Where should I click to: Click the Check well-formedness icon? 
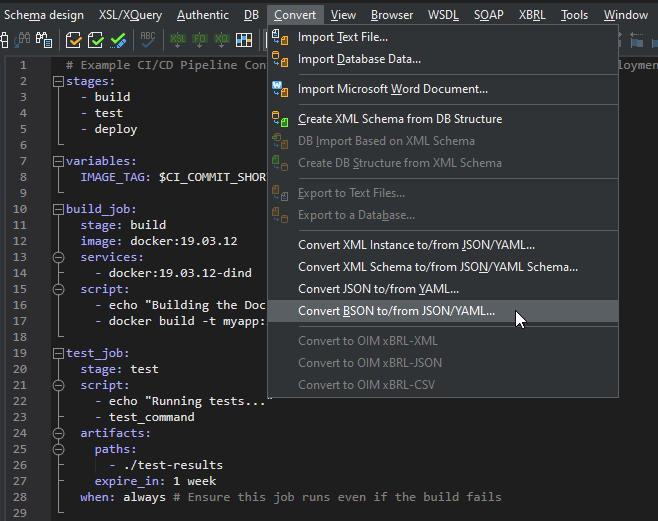click(74, 40)
